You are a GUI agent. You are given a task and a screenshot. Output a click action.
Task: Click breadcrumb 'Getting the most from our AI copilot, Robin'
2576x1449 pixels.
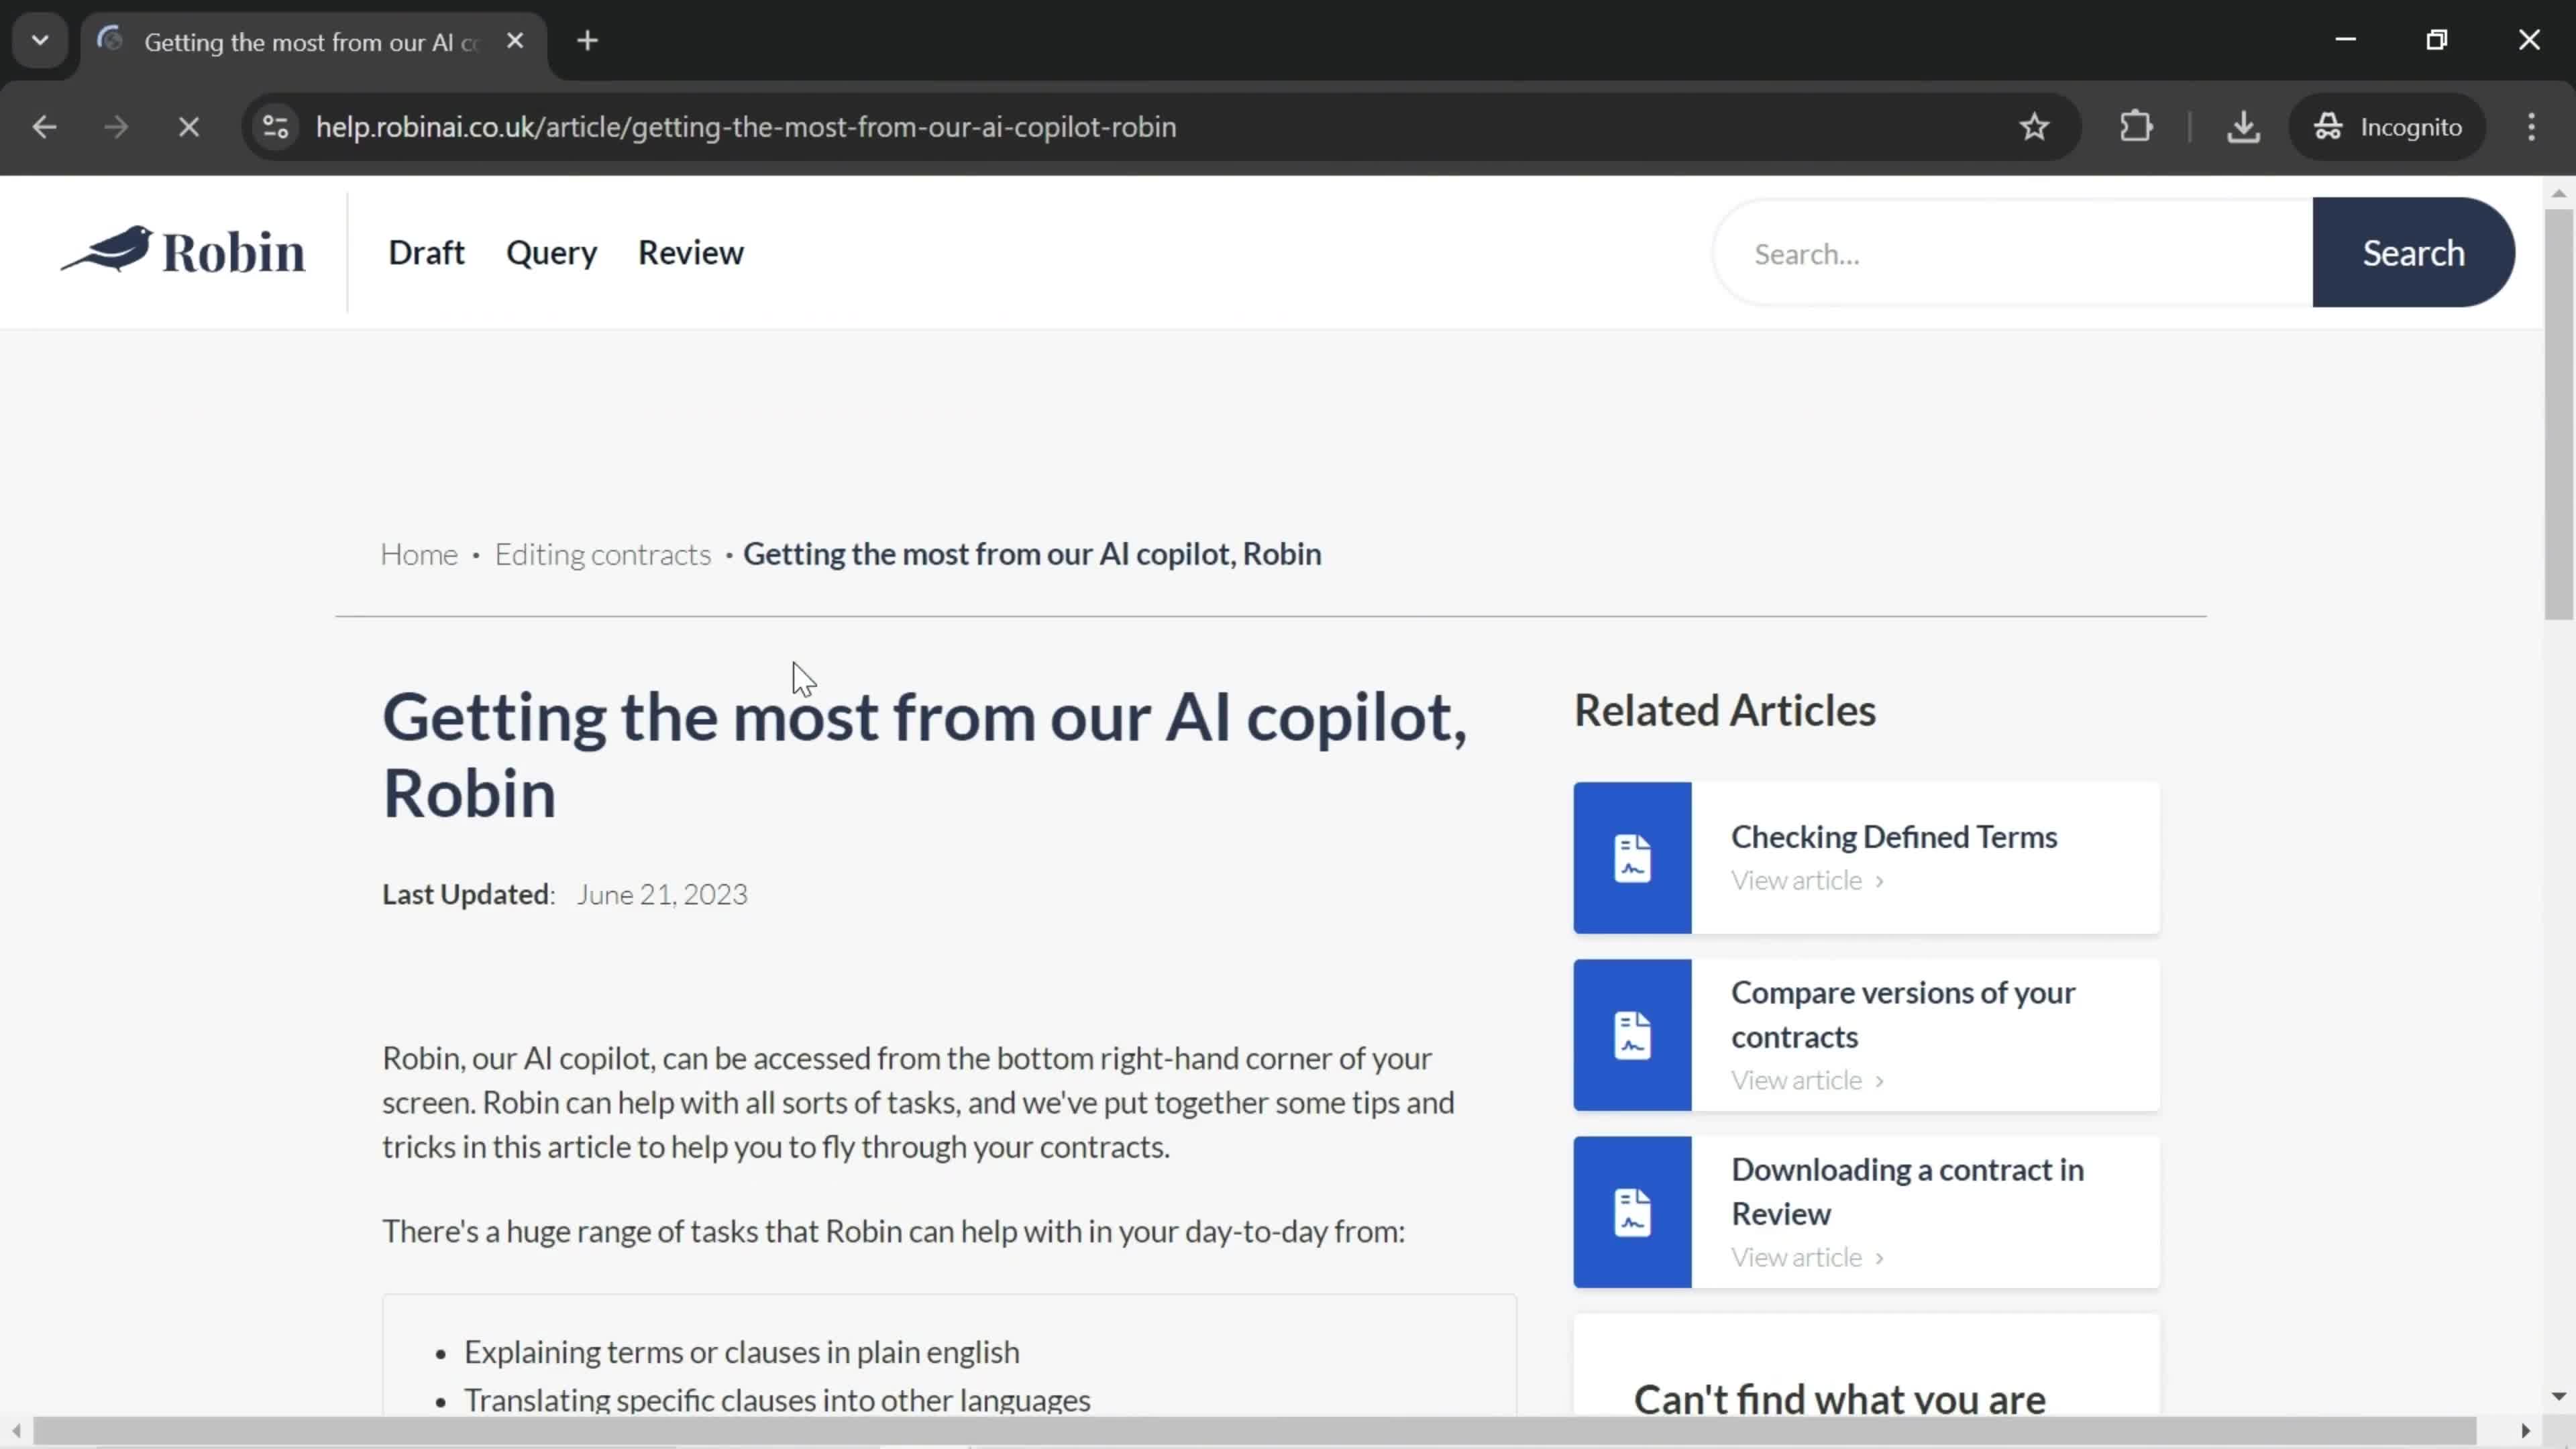point(1032,554)
